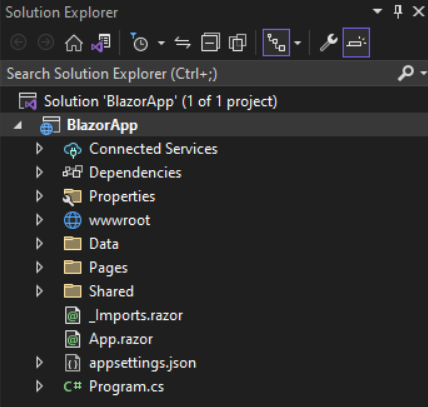Expand the Connected Services node

pyautogui.click(x=39, y=149)
